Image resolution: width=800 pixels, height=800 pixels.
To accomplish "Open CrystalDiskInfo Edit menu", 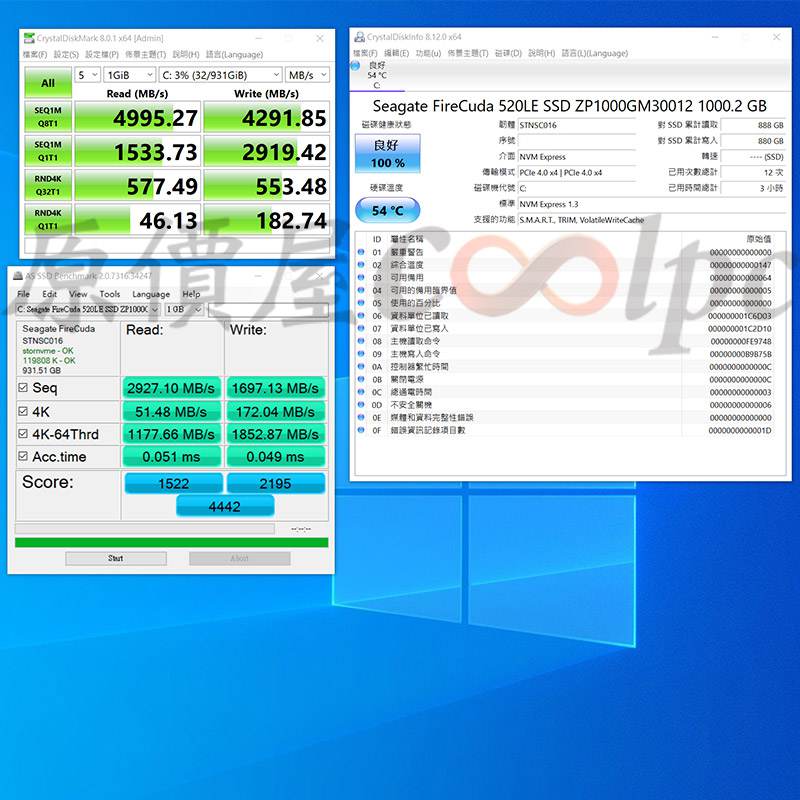I will (396, 53).
